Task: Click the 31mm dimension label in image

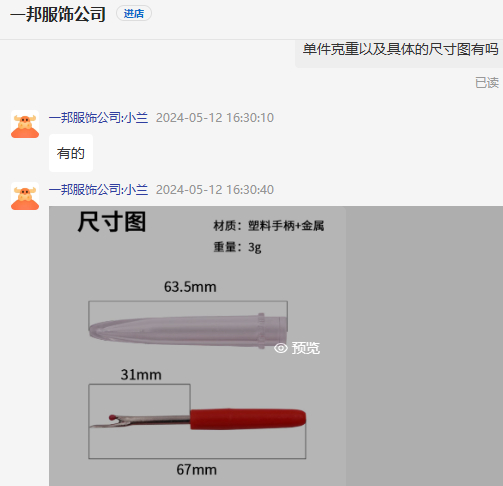Action: [141, 375]
